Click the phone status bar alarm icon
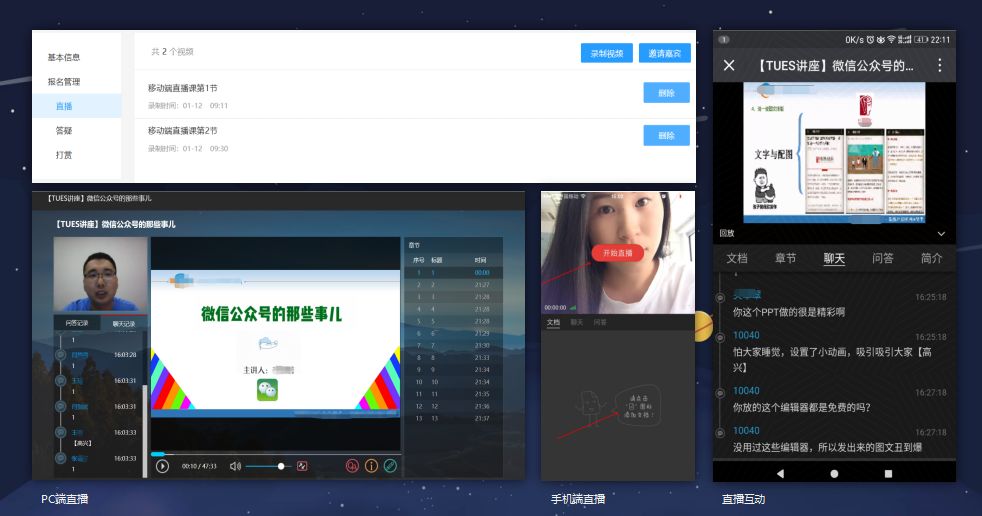Image resolution: width=982 pixels, height=516 pixels. (871, 39)
